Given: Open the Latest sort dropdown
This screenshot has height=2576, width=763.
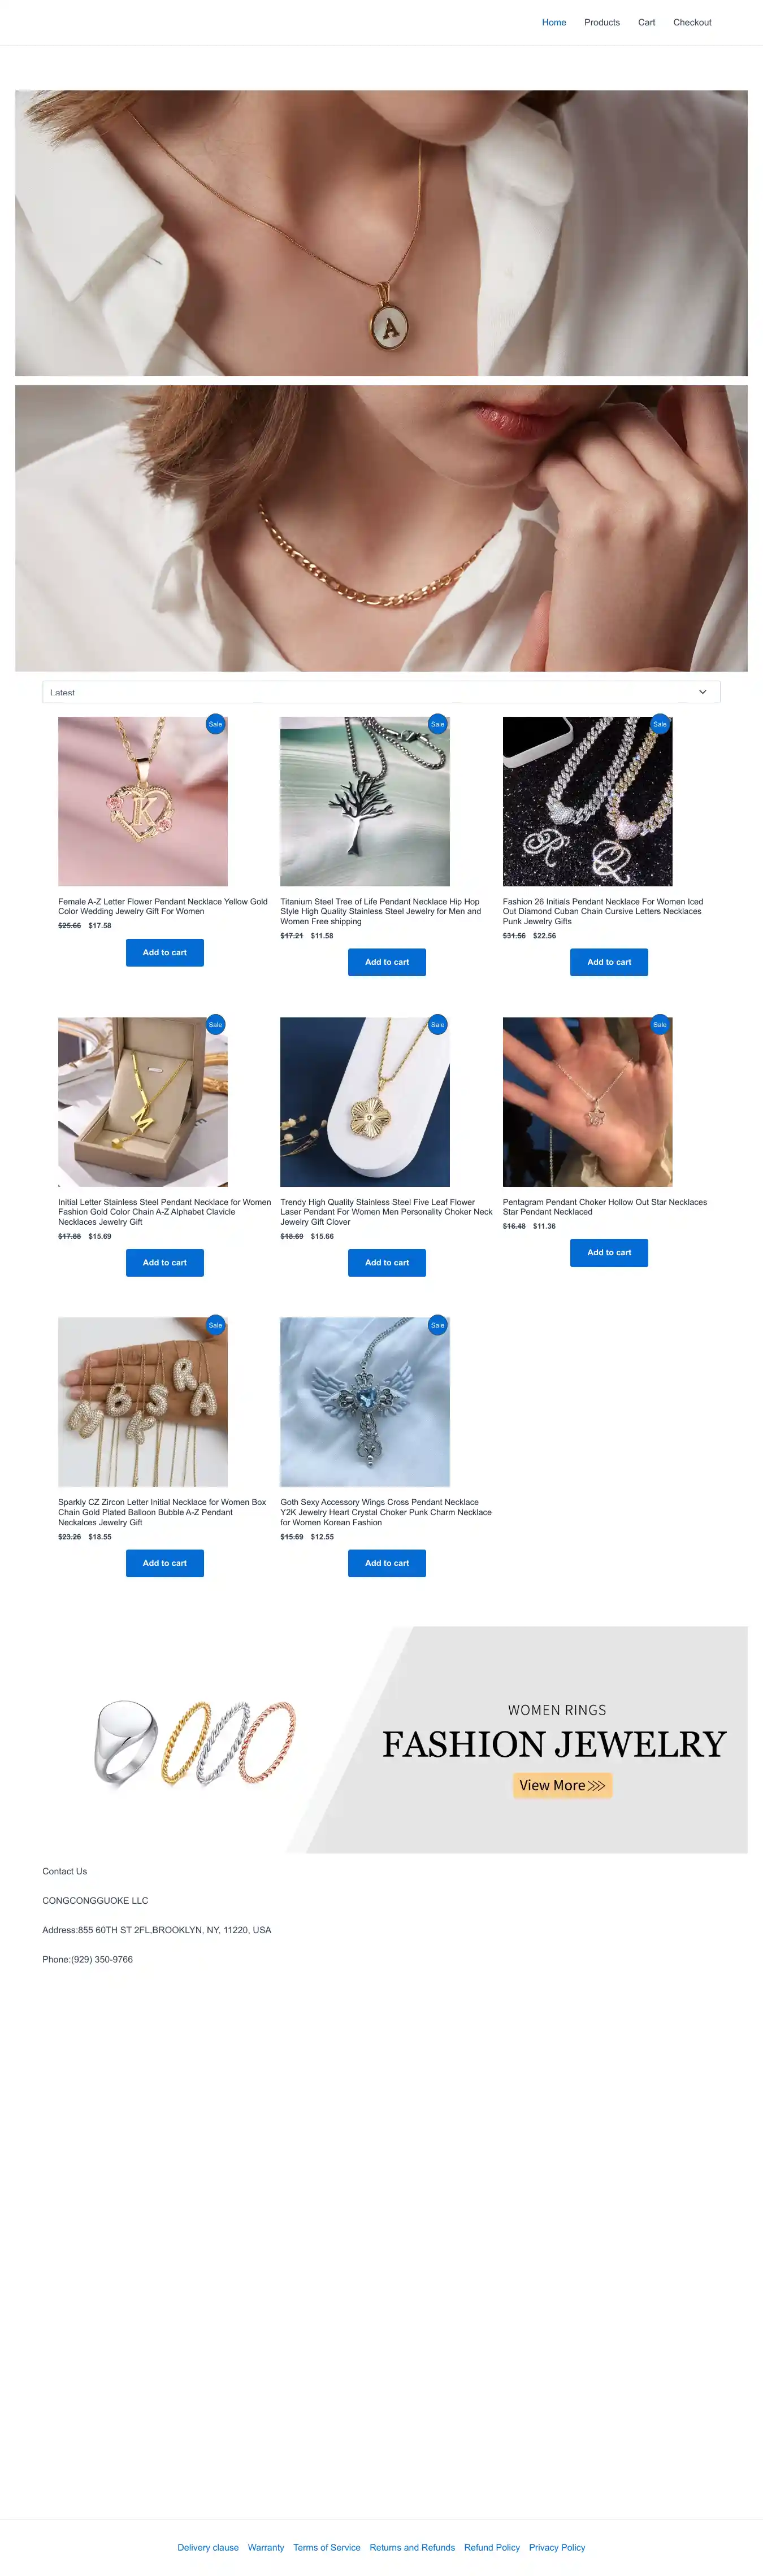Looking at the screenshot, I should pyautogui.click(x=381, y=692).
